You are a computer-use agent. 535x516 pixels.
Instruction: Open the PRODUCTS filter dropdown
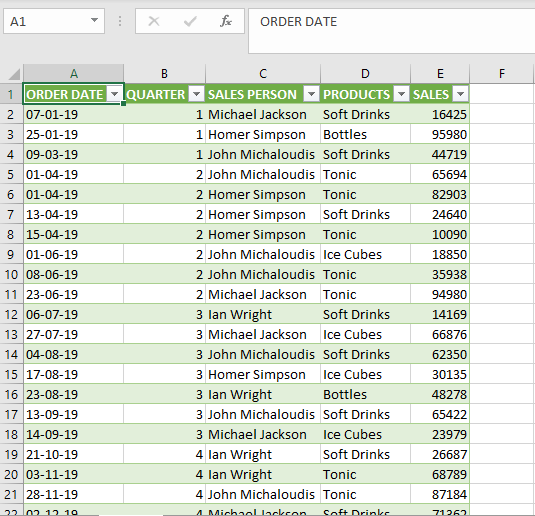click(401, 94)
